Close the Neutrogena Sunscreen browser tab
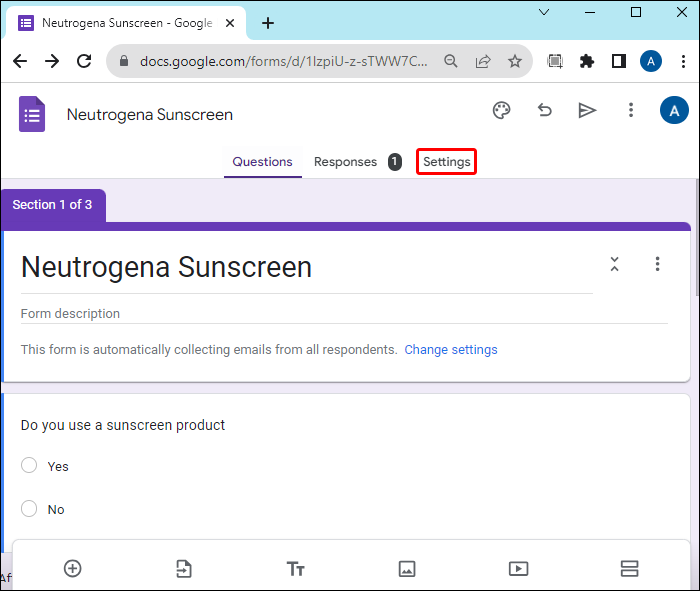This screenshot has height=591, width=700. point(230,23)
